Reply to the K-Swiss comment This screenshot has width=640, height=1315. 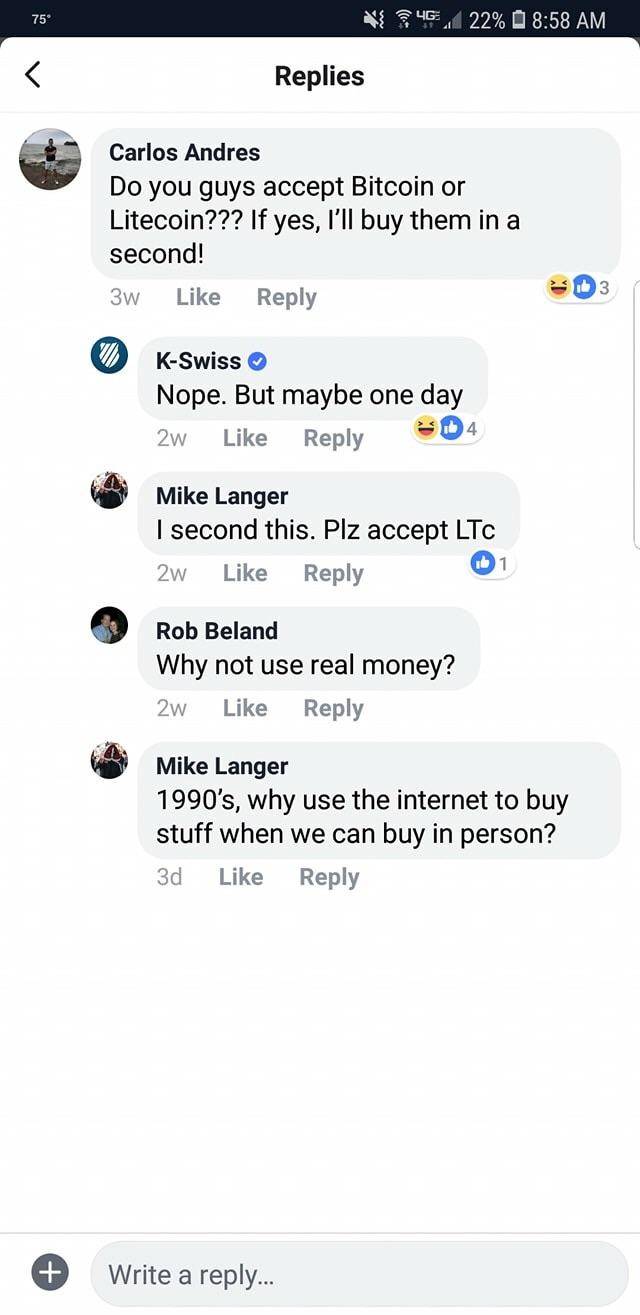[333, 438]
